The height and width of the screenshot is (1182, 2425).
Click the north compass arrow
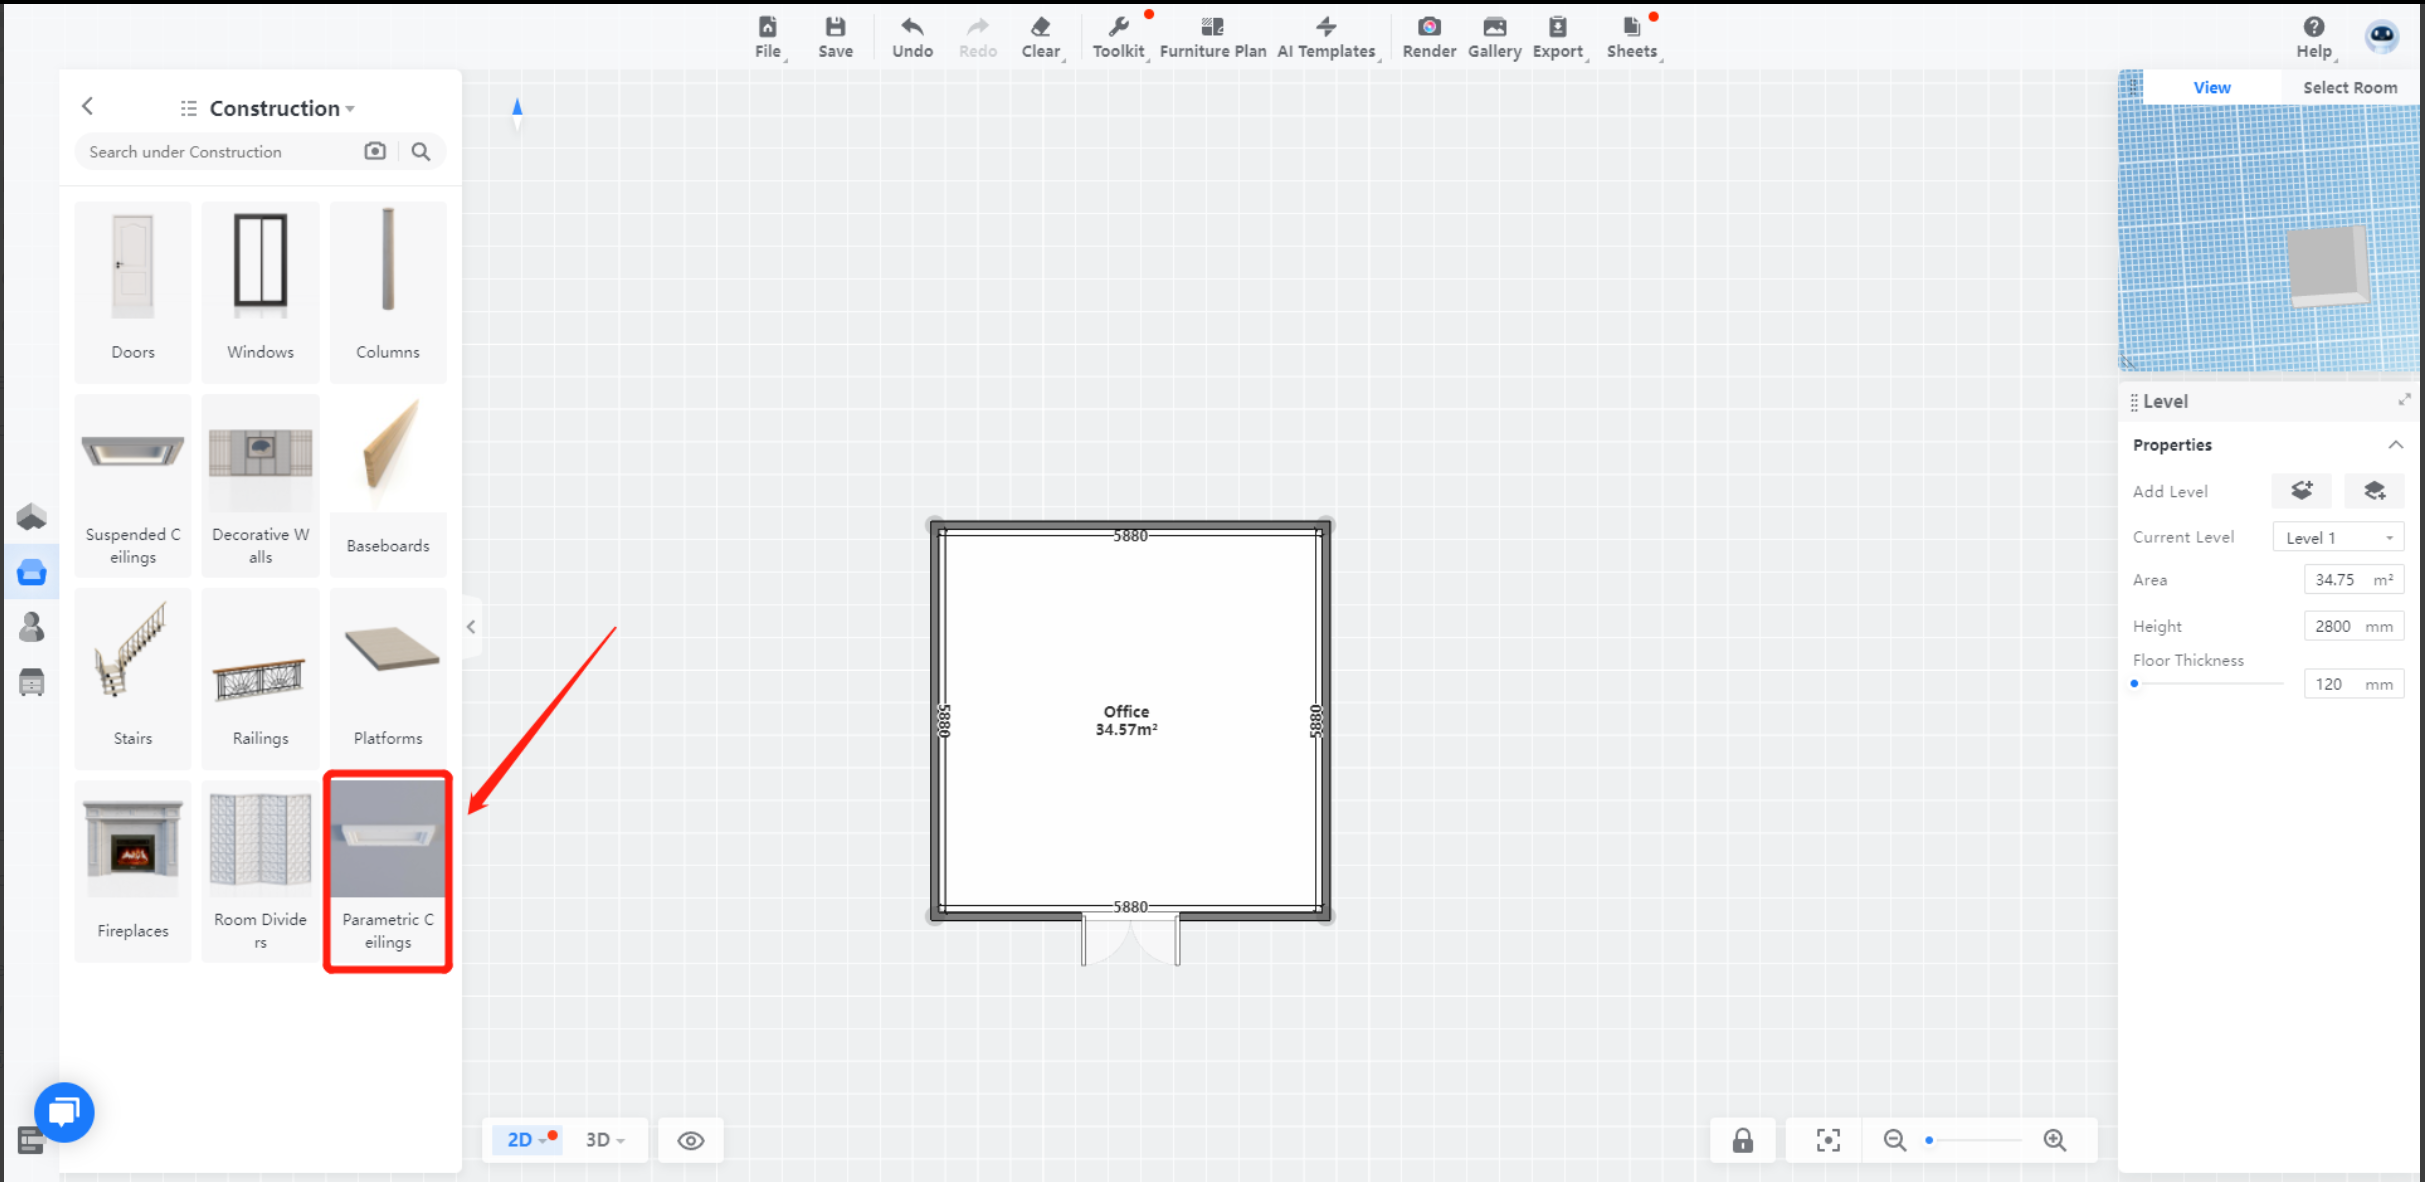(x=517, y=113)
